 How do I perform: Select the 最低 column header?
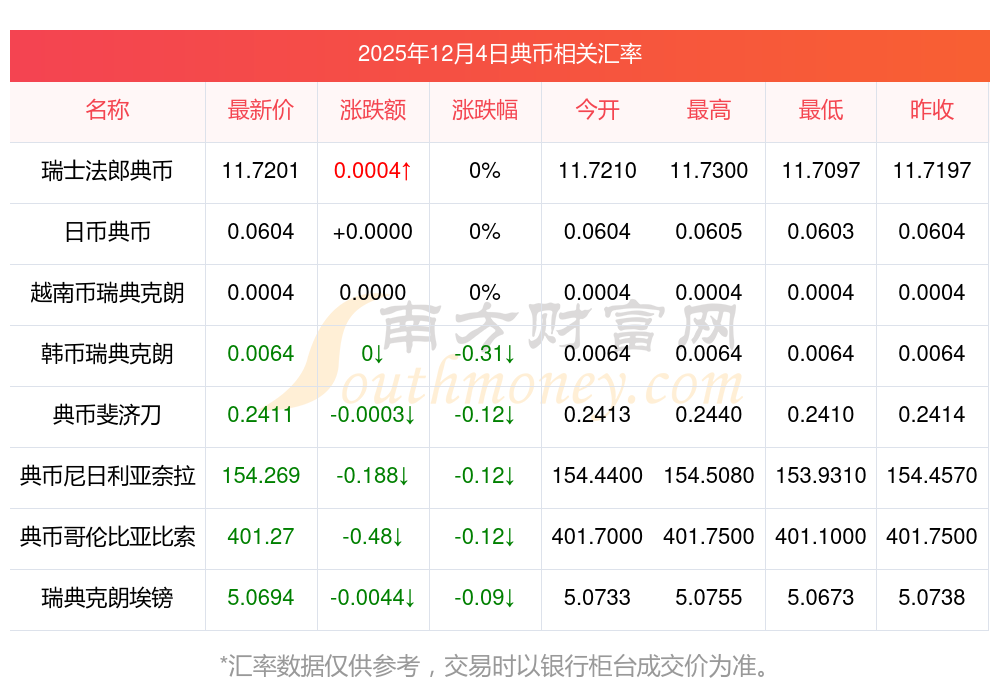821,110
